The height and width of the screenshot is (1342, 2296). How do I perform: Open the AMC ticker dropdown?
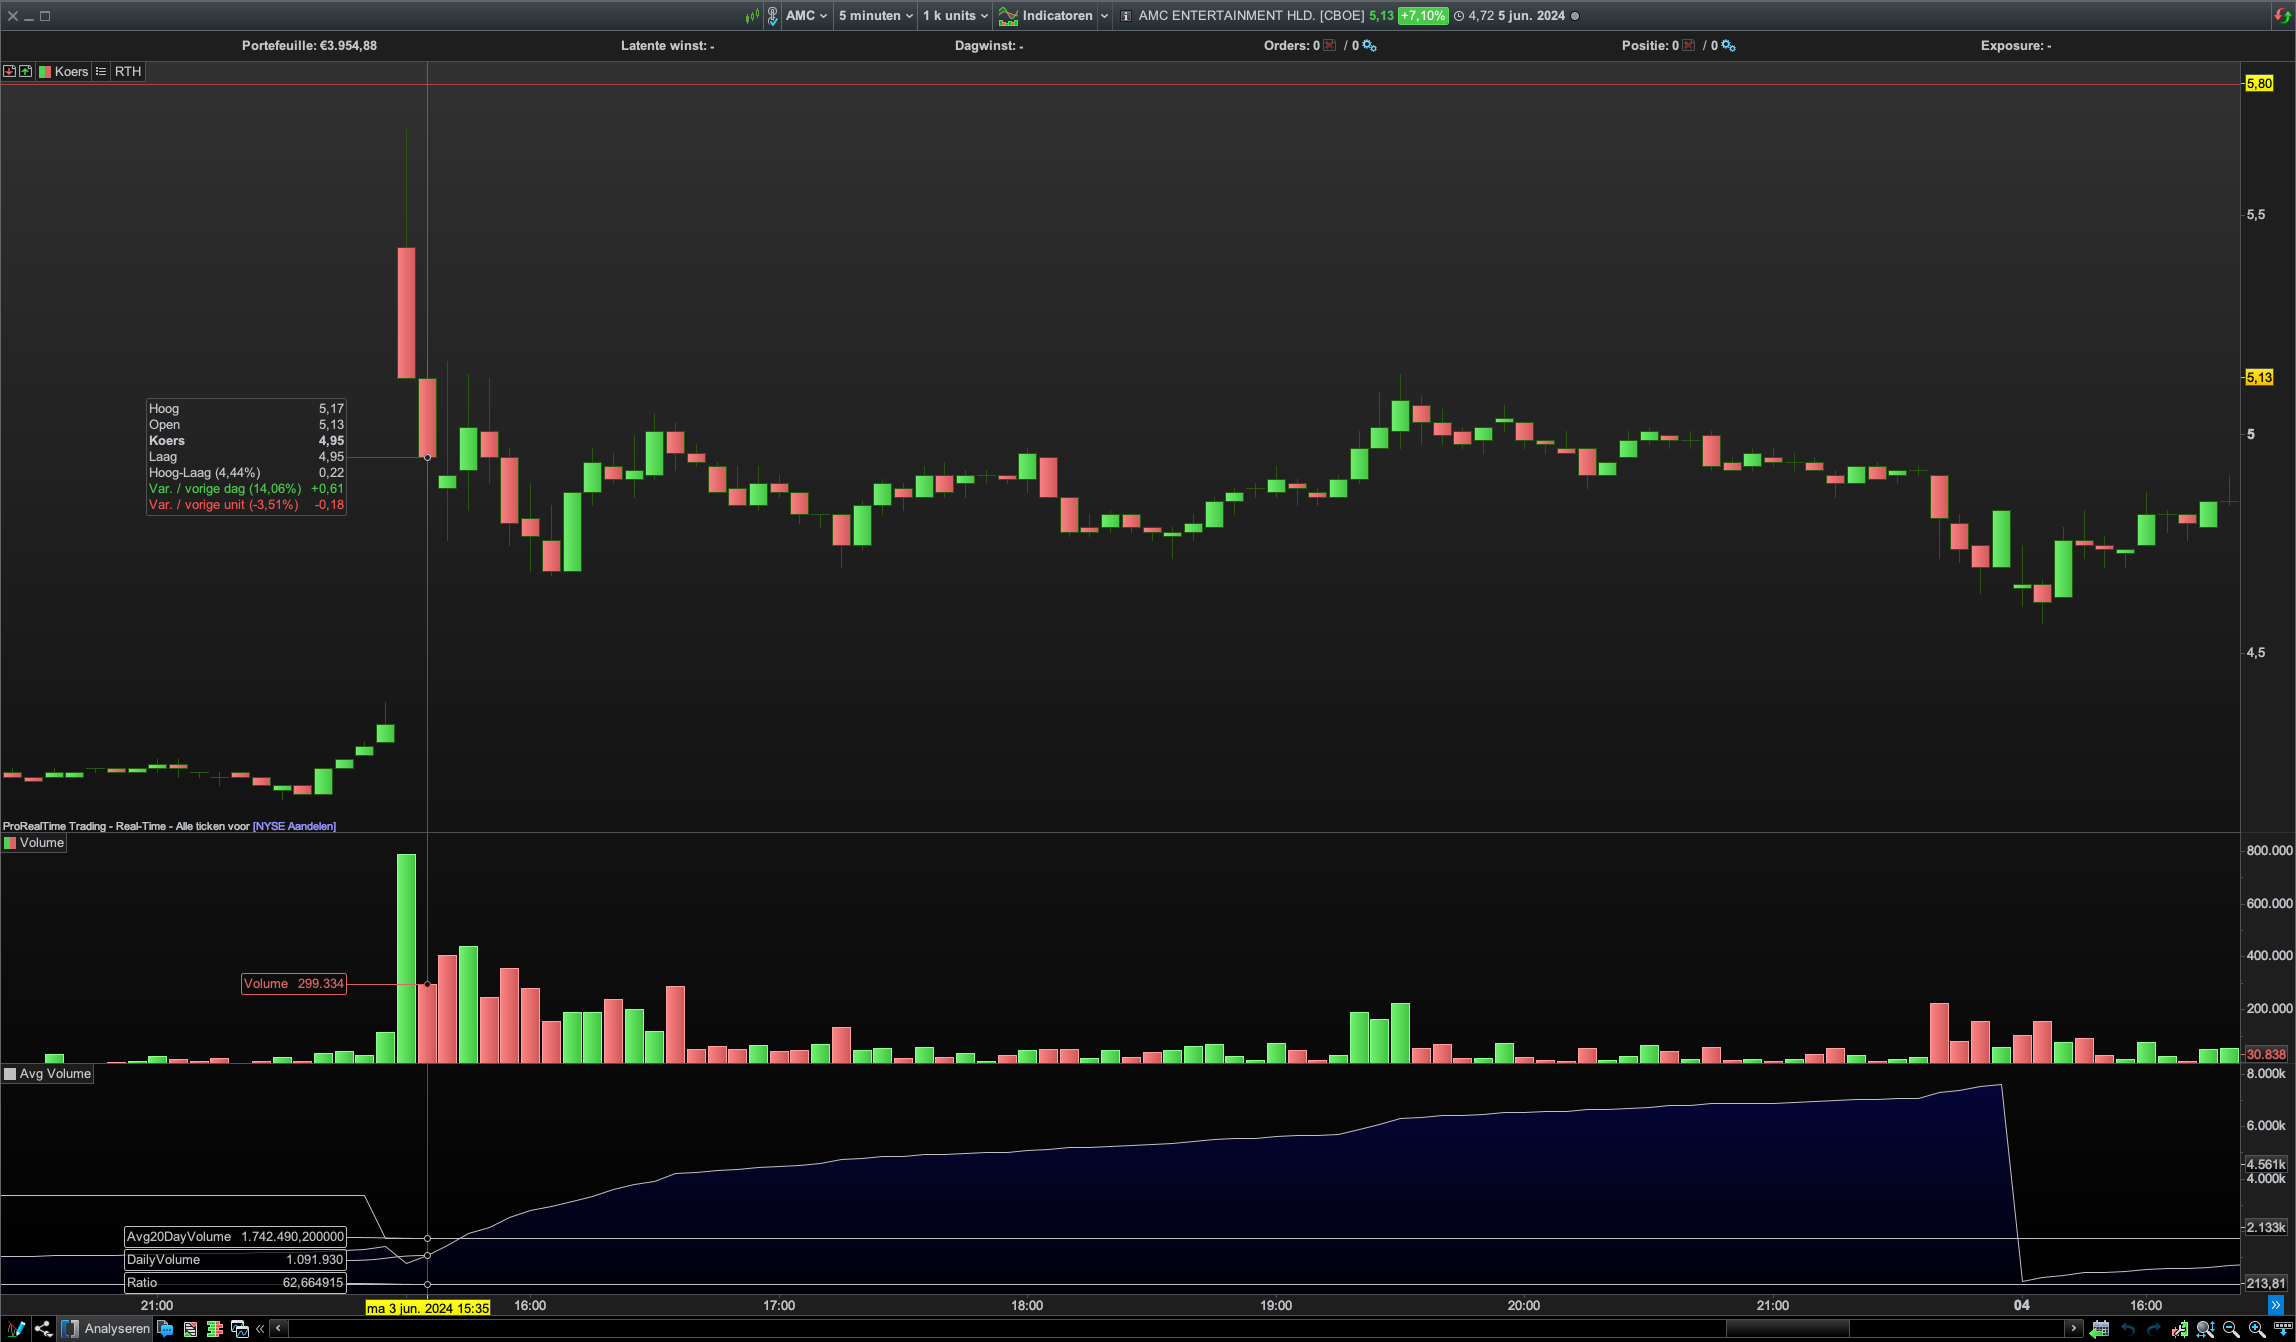[806, 16]
